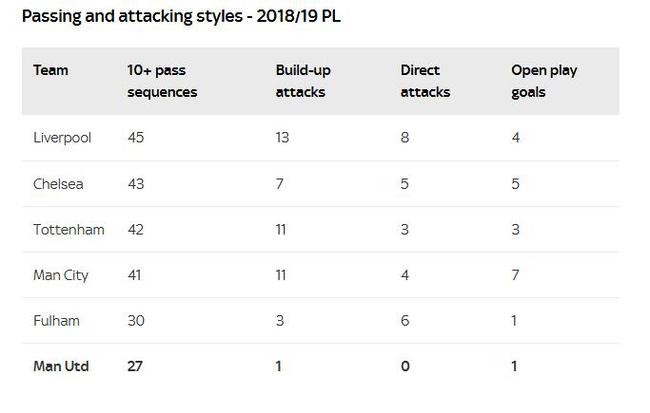Click the Liverpool team name
Screen dimensions: 650x413
pos(62,138)
